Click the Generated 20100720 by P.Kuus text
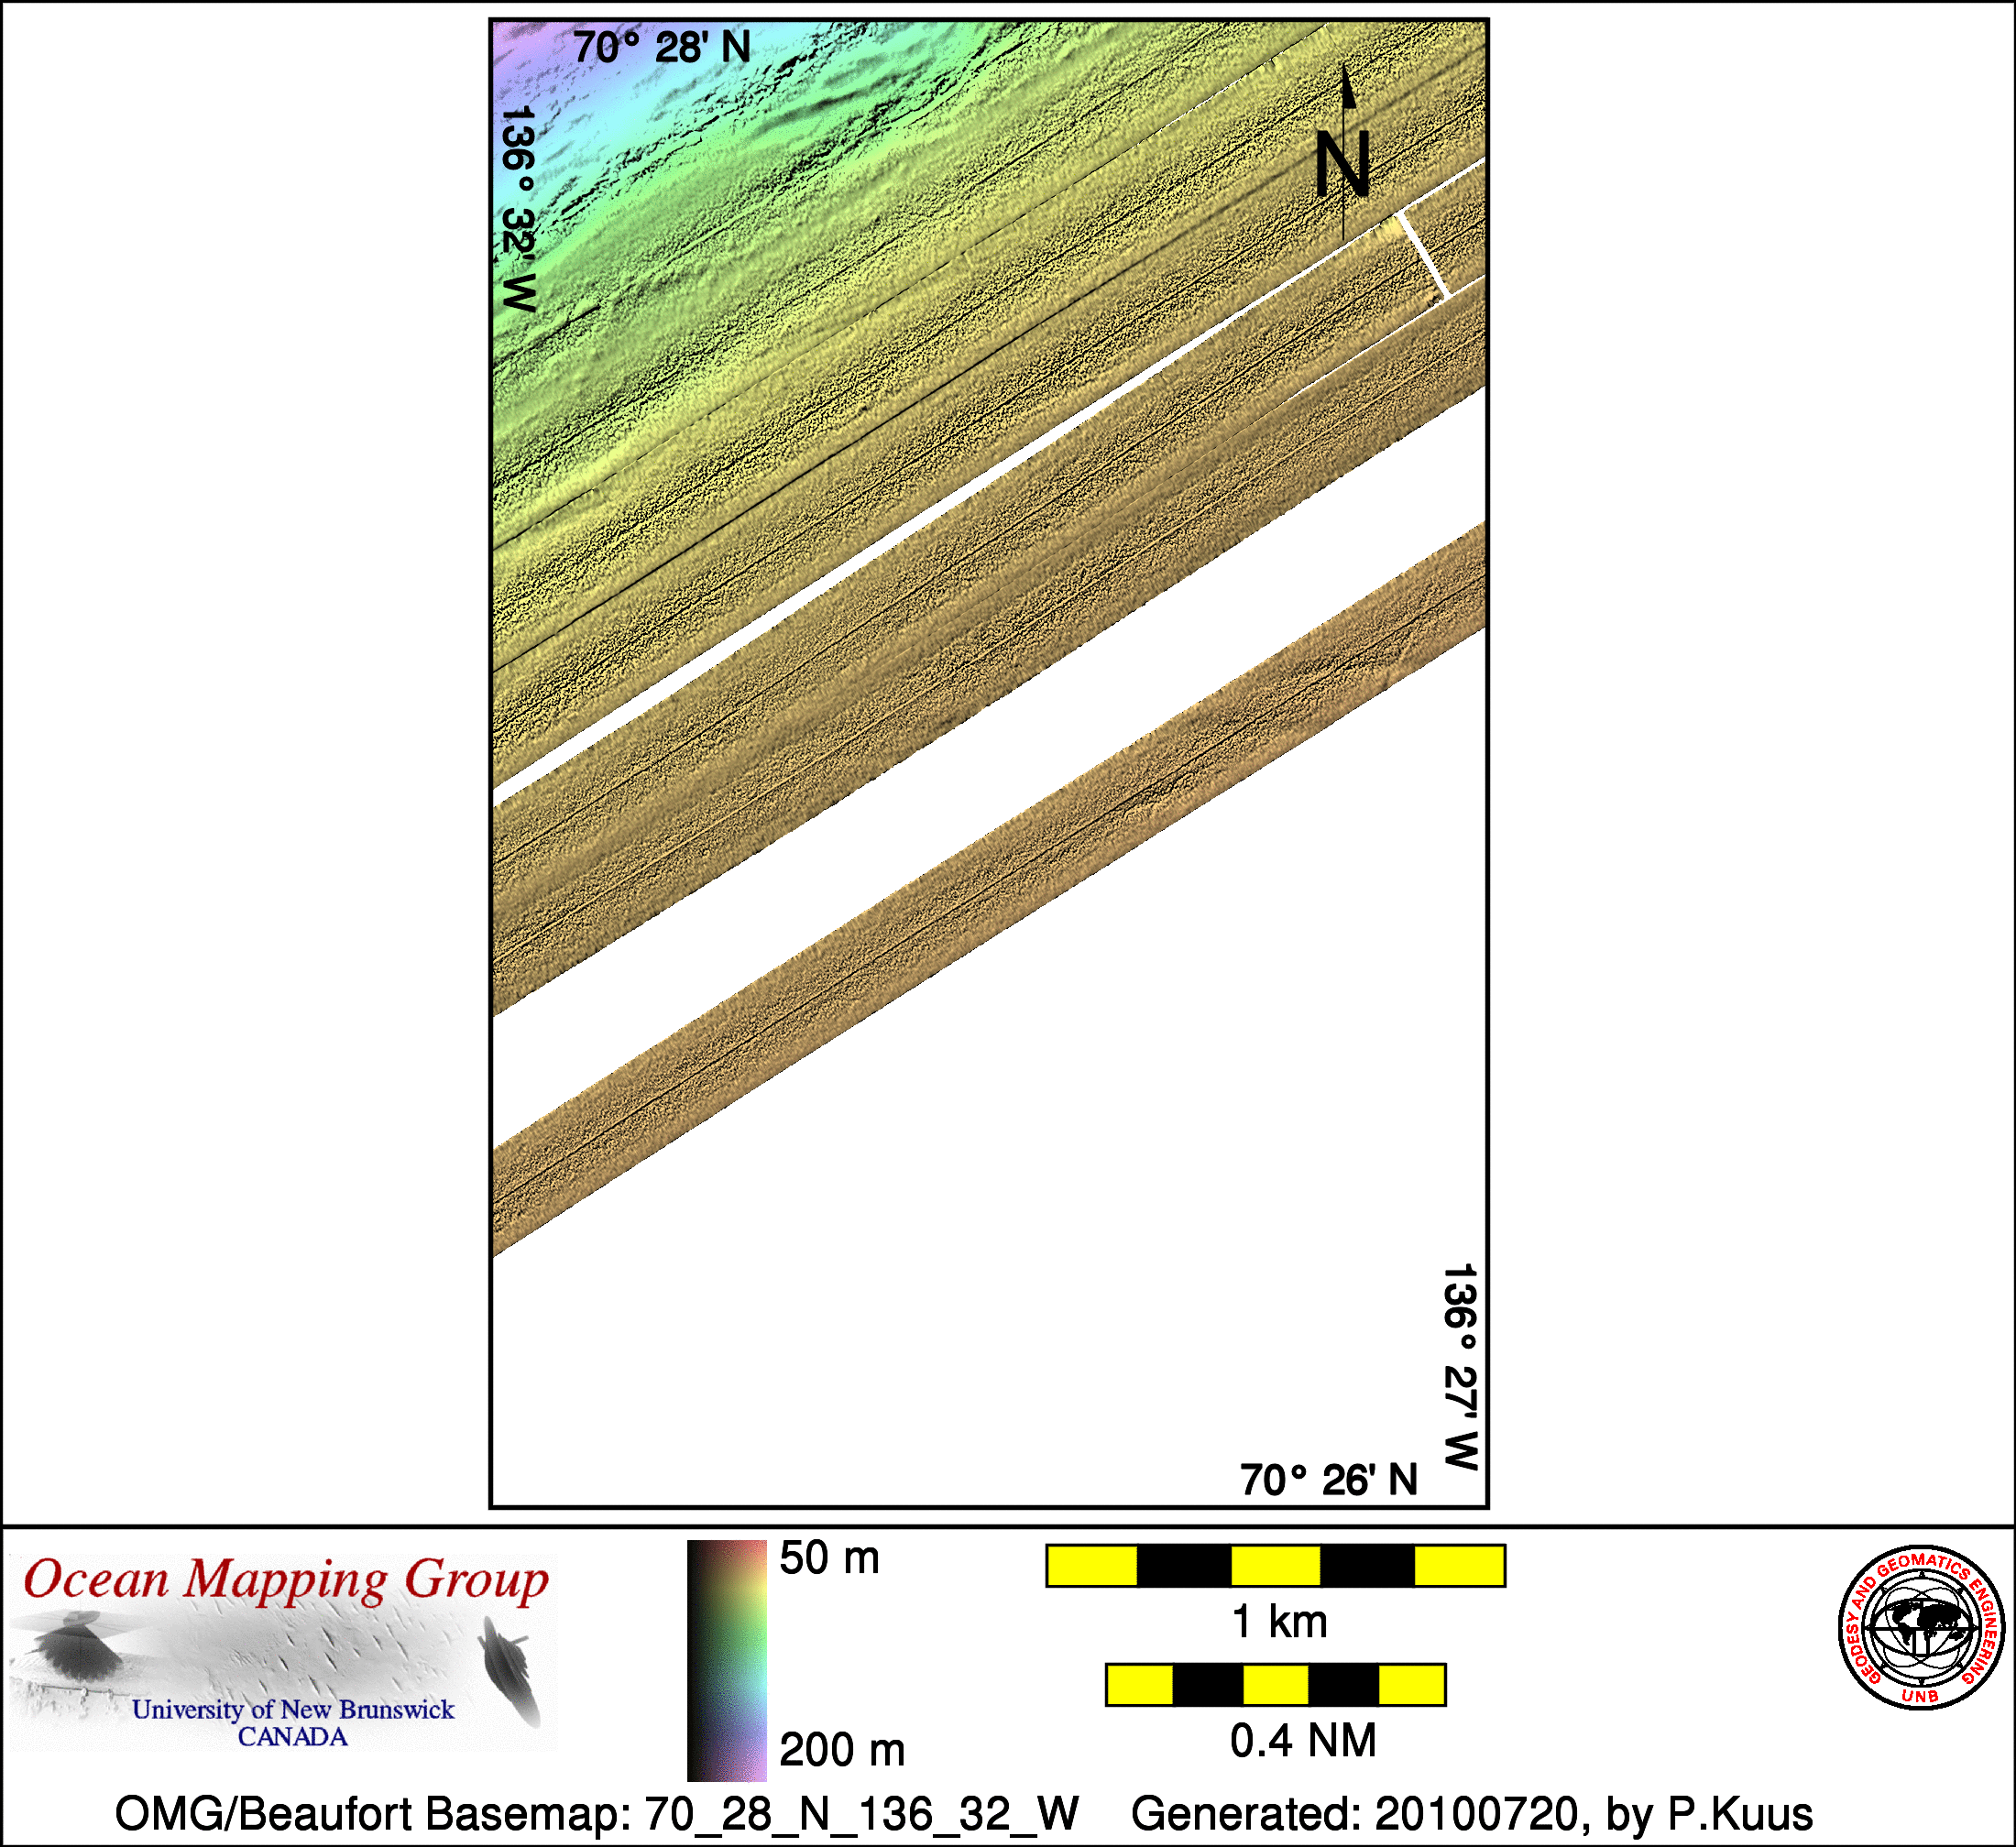This screenshot has height=1847, width=2016. 1472,1814
